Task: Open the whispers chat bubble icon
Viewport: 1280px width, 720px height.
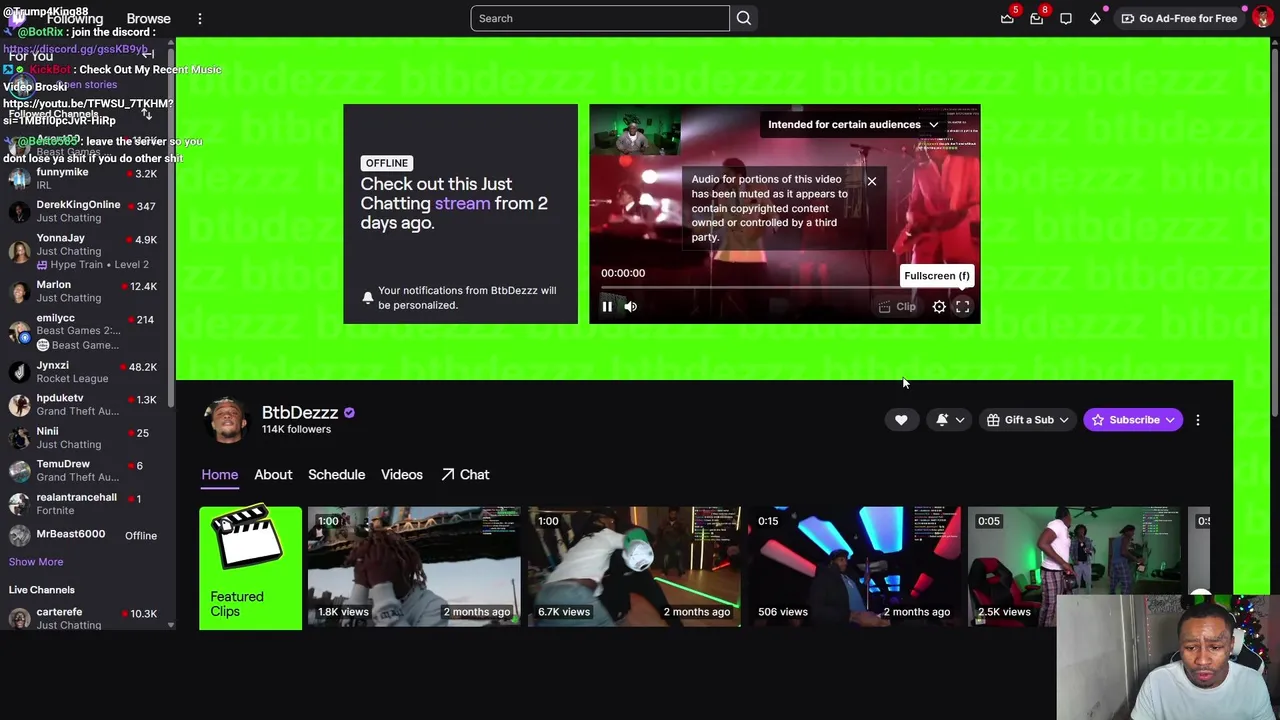Action: [1066, 18]
